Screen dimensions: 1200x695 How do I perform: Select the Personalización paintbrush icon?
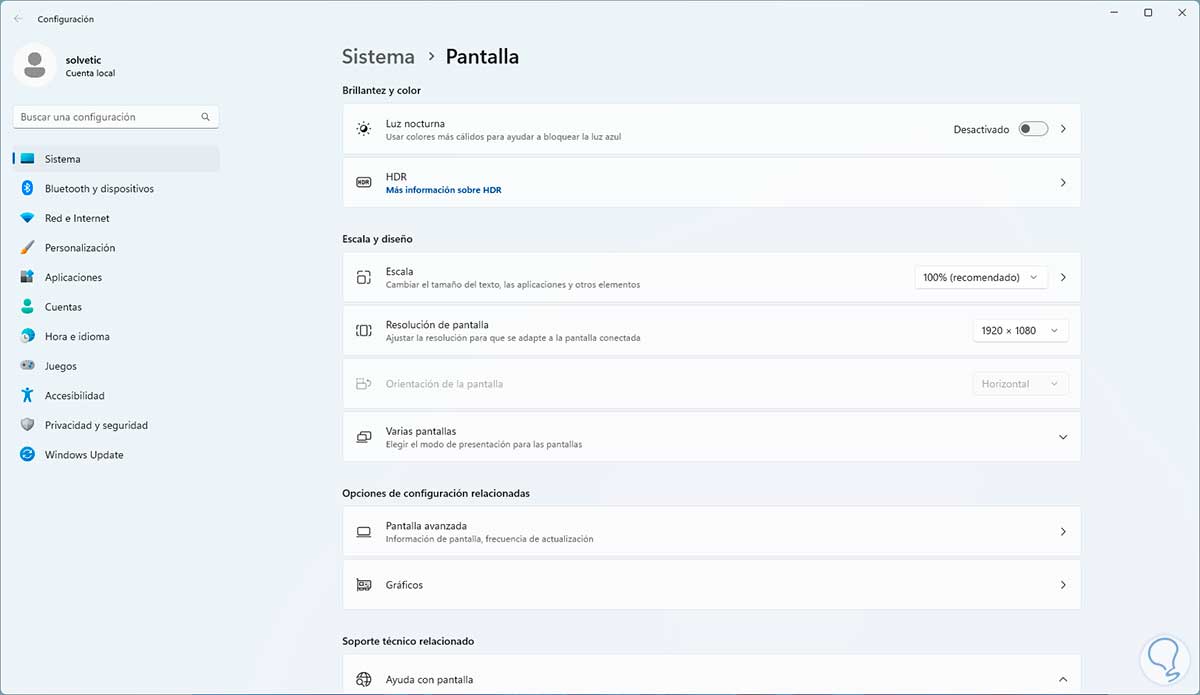[x=27, y=248]
